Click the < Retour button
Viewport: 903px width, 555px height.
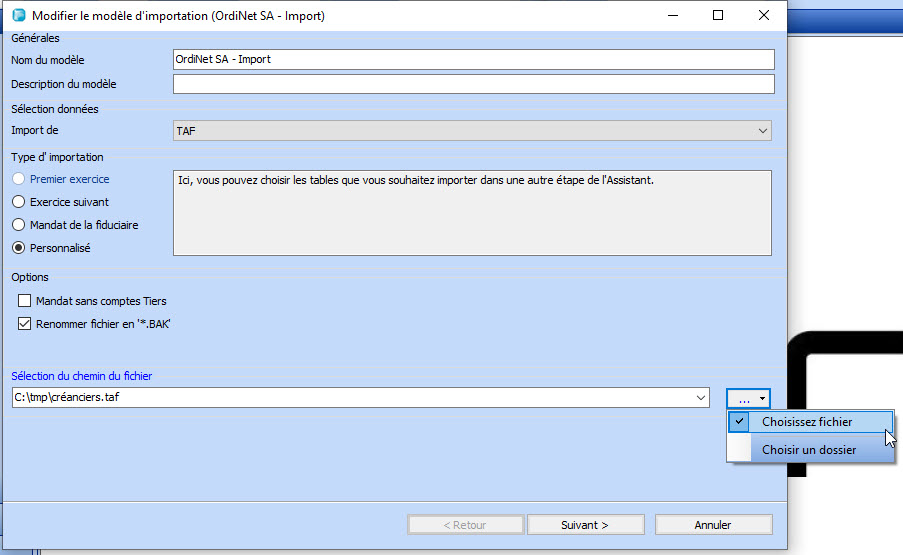click(465, 525)
